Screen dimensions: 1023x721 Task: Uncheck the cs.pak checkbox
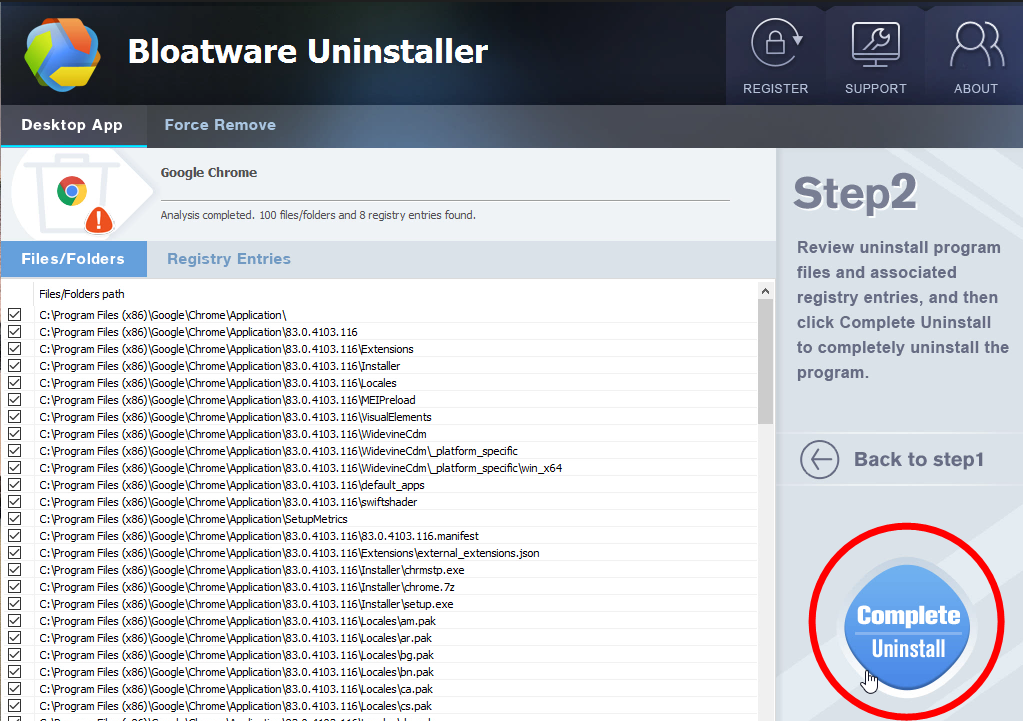point(14,706)
